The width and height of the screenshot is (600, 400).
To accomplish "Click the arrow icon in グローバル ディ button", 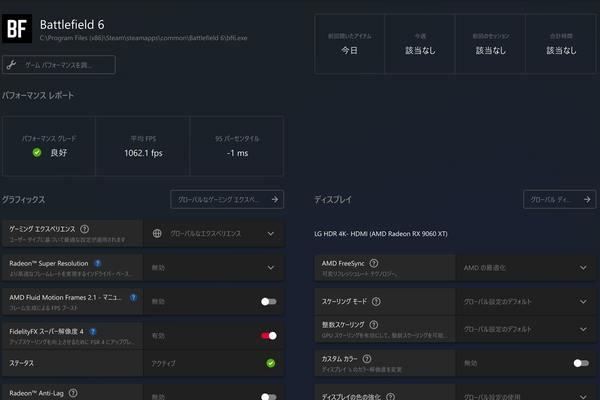I will click(587, 199).
